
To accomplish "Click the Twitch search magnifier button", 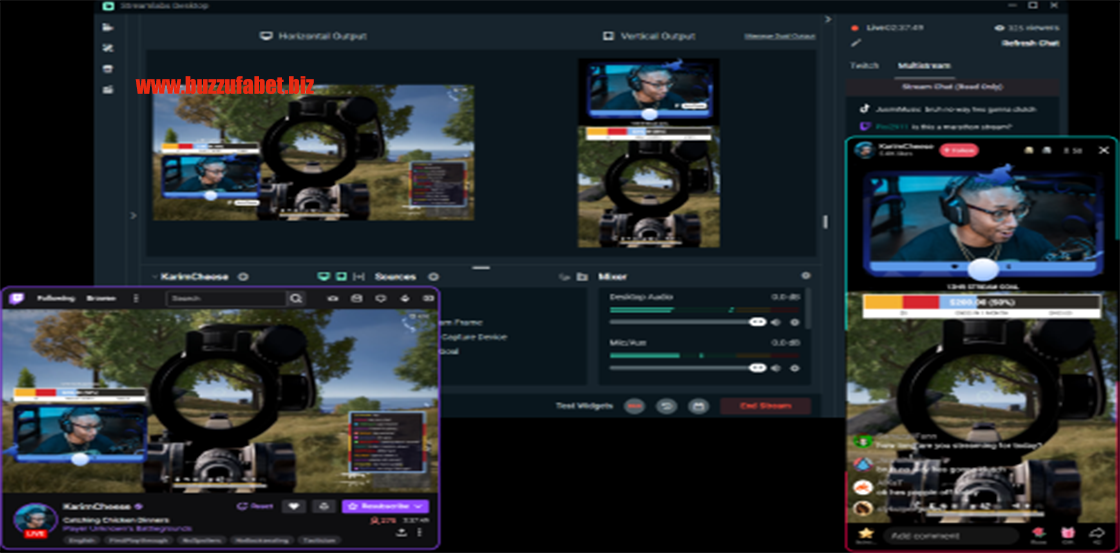I will pyautogui.click(x=296, y=299).
